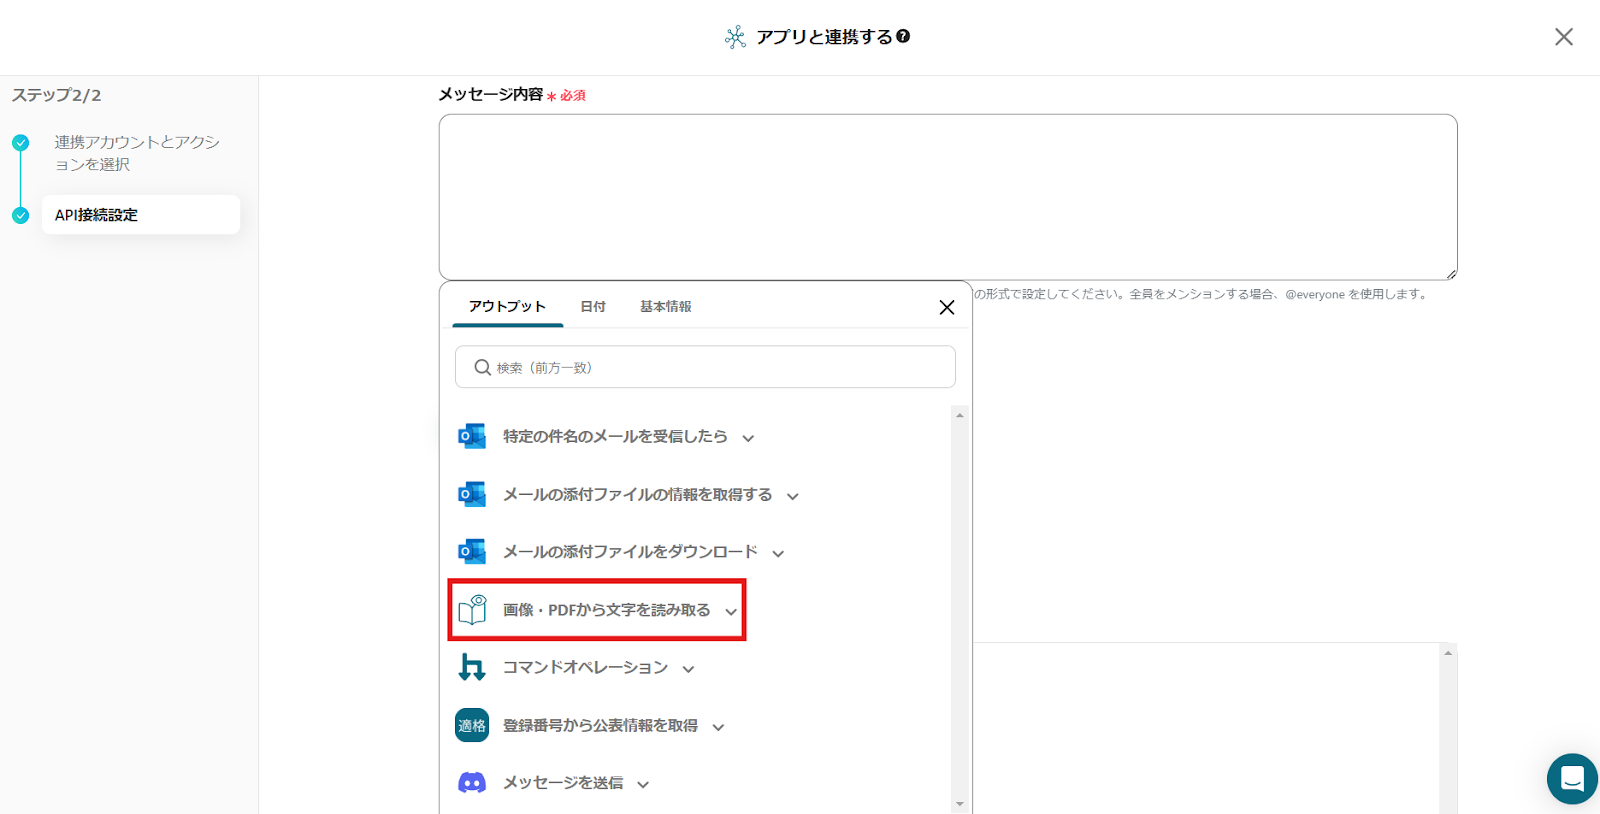Expand 画像・PDFから文字を読み取る chevron
Image resolution: width=1600 pixels, height=814 pixels.
[x=731, y=611]
